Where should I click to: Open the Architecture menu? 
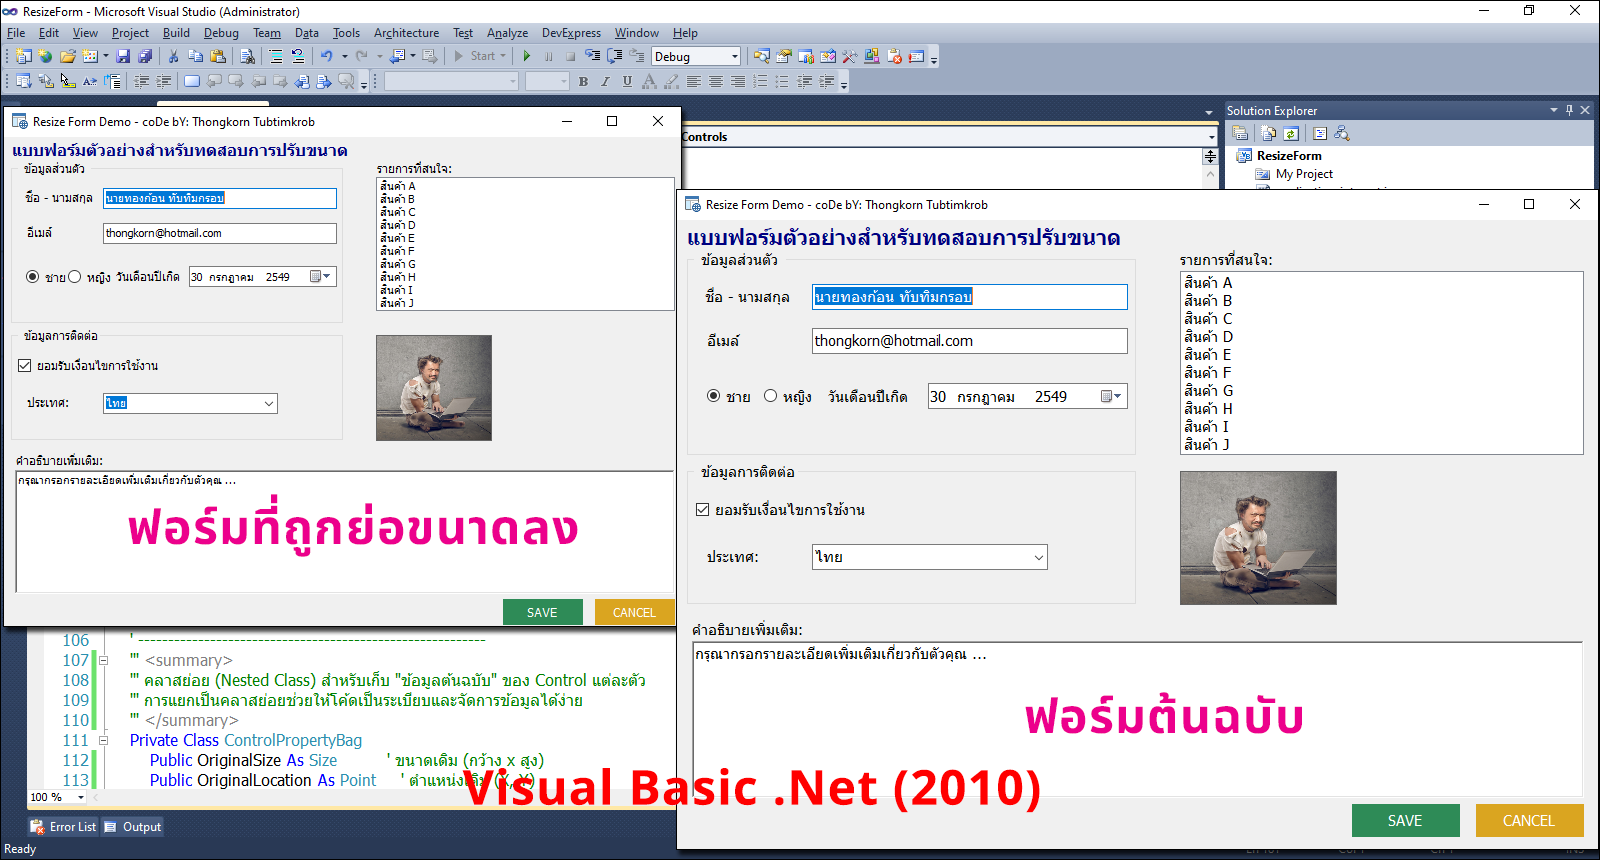point(406,33)
